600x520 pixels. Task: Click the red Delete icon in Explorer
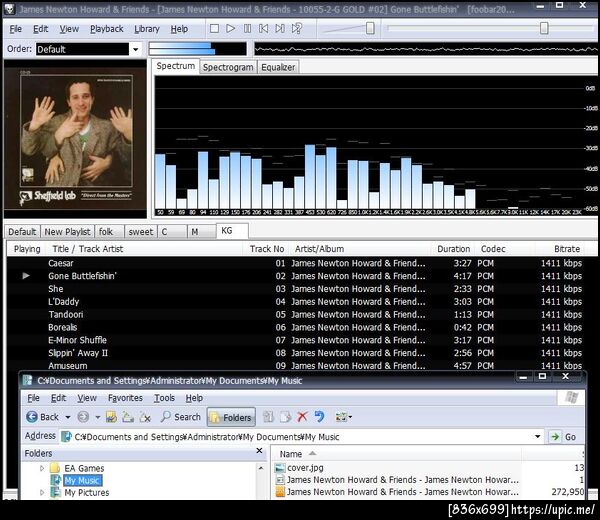pyautogui.click(x=302, y=417)
